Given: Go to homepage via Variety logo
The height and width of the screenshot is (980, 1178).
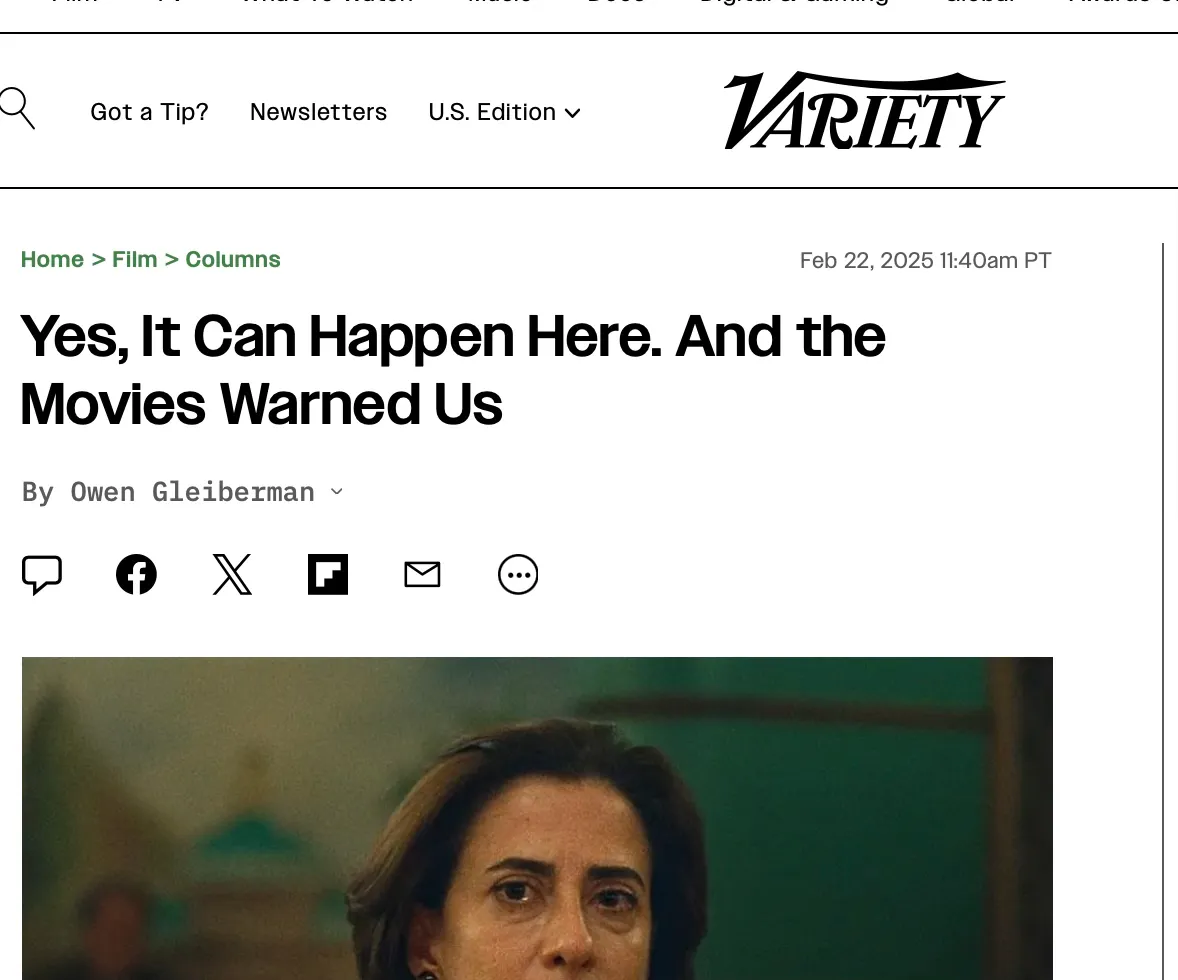Looking at the screenshot, I should point(864,110).
